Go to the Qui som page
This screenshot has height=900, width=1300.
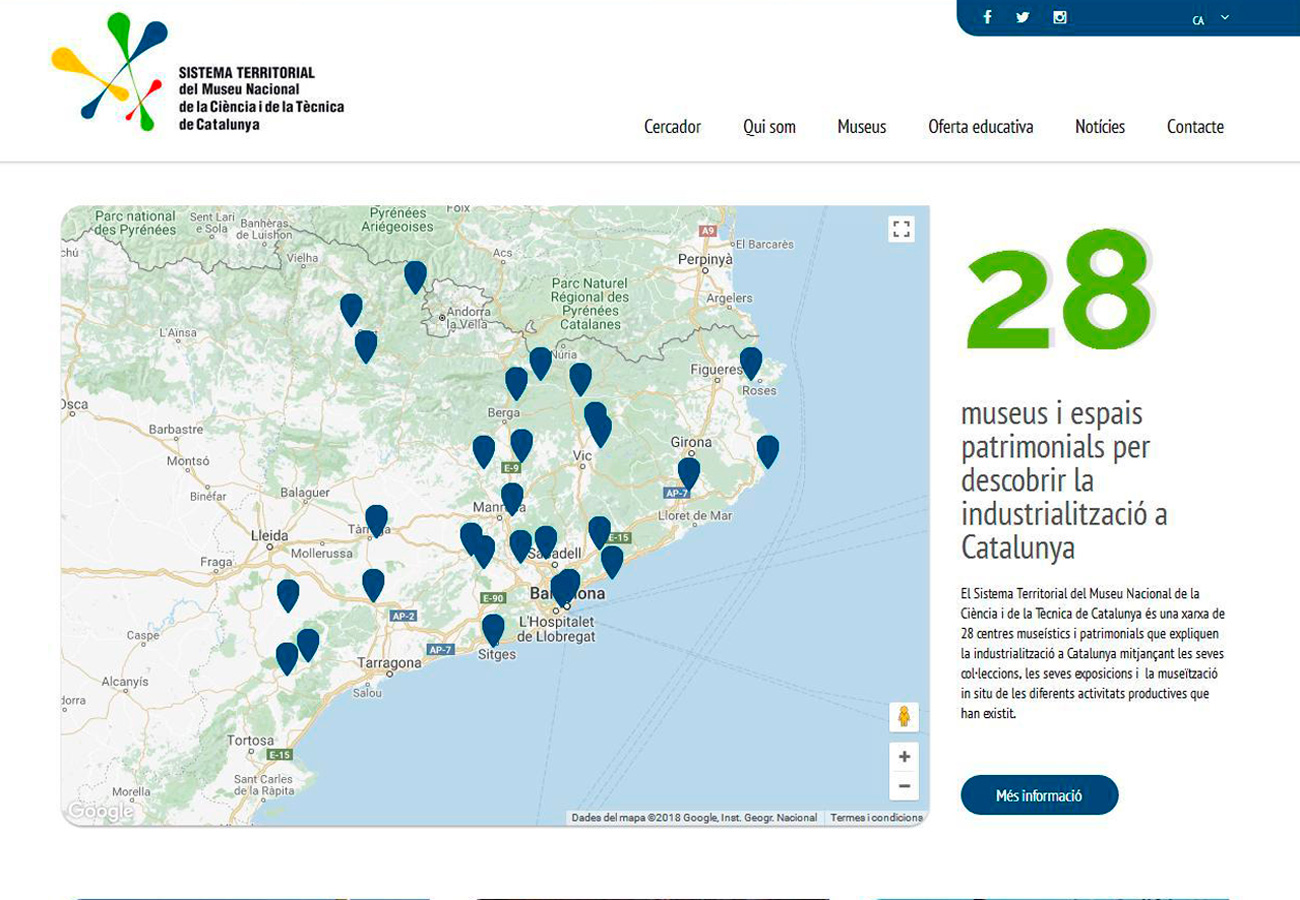coord(769,127)
